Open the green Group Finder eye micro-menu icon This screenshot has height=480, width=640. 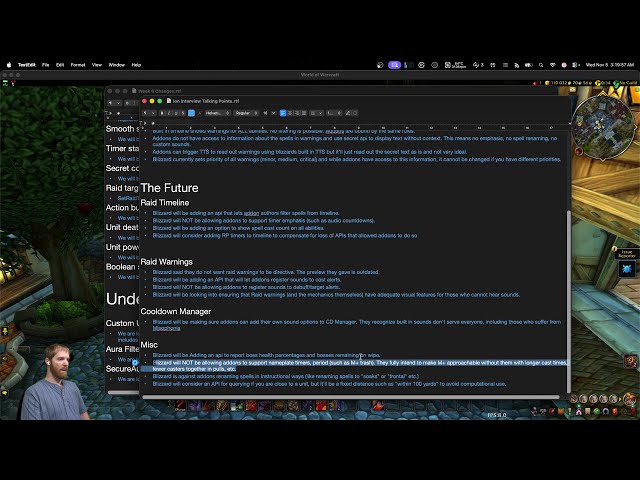[597, 411]
